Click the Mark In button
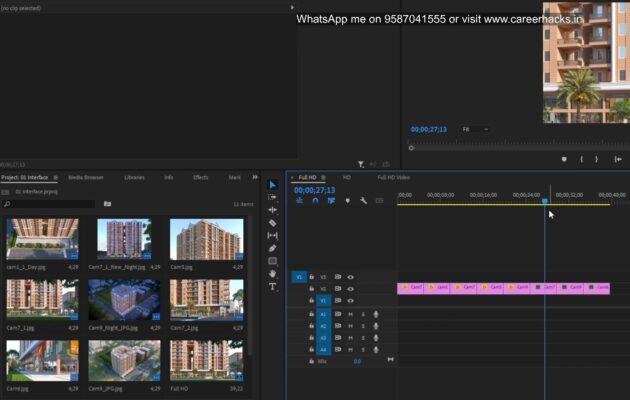Screen dimensions: 630x400 tap(581, 158)
